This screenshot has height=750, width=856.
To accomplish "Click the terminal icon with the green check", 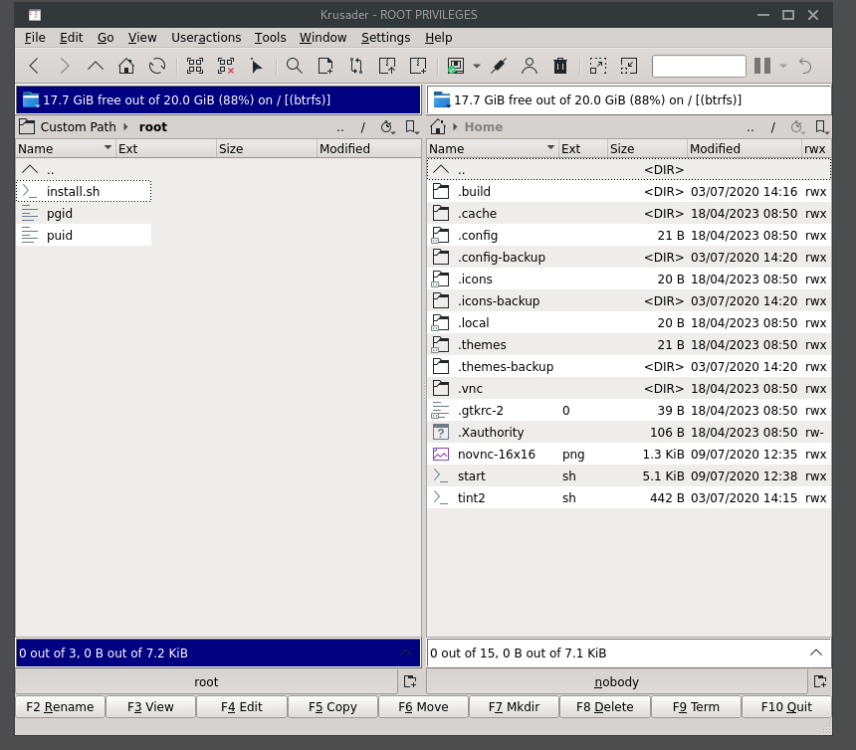I will 456,66.
